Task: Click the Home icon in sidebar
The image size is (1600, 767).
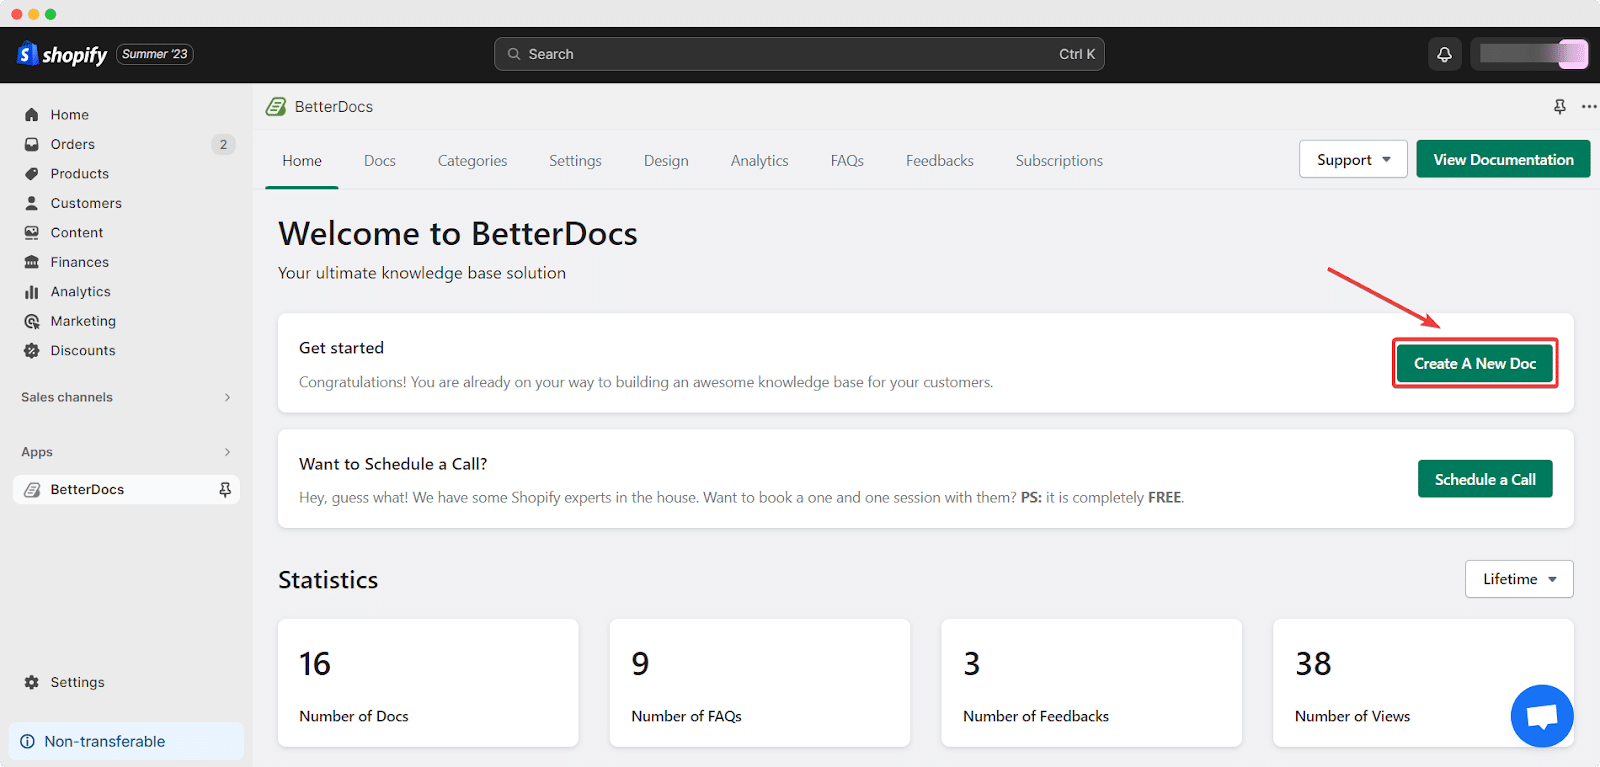Action: pos(32,115)
